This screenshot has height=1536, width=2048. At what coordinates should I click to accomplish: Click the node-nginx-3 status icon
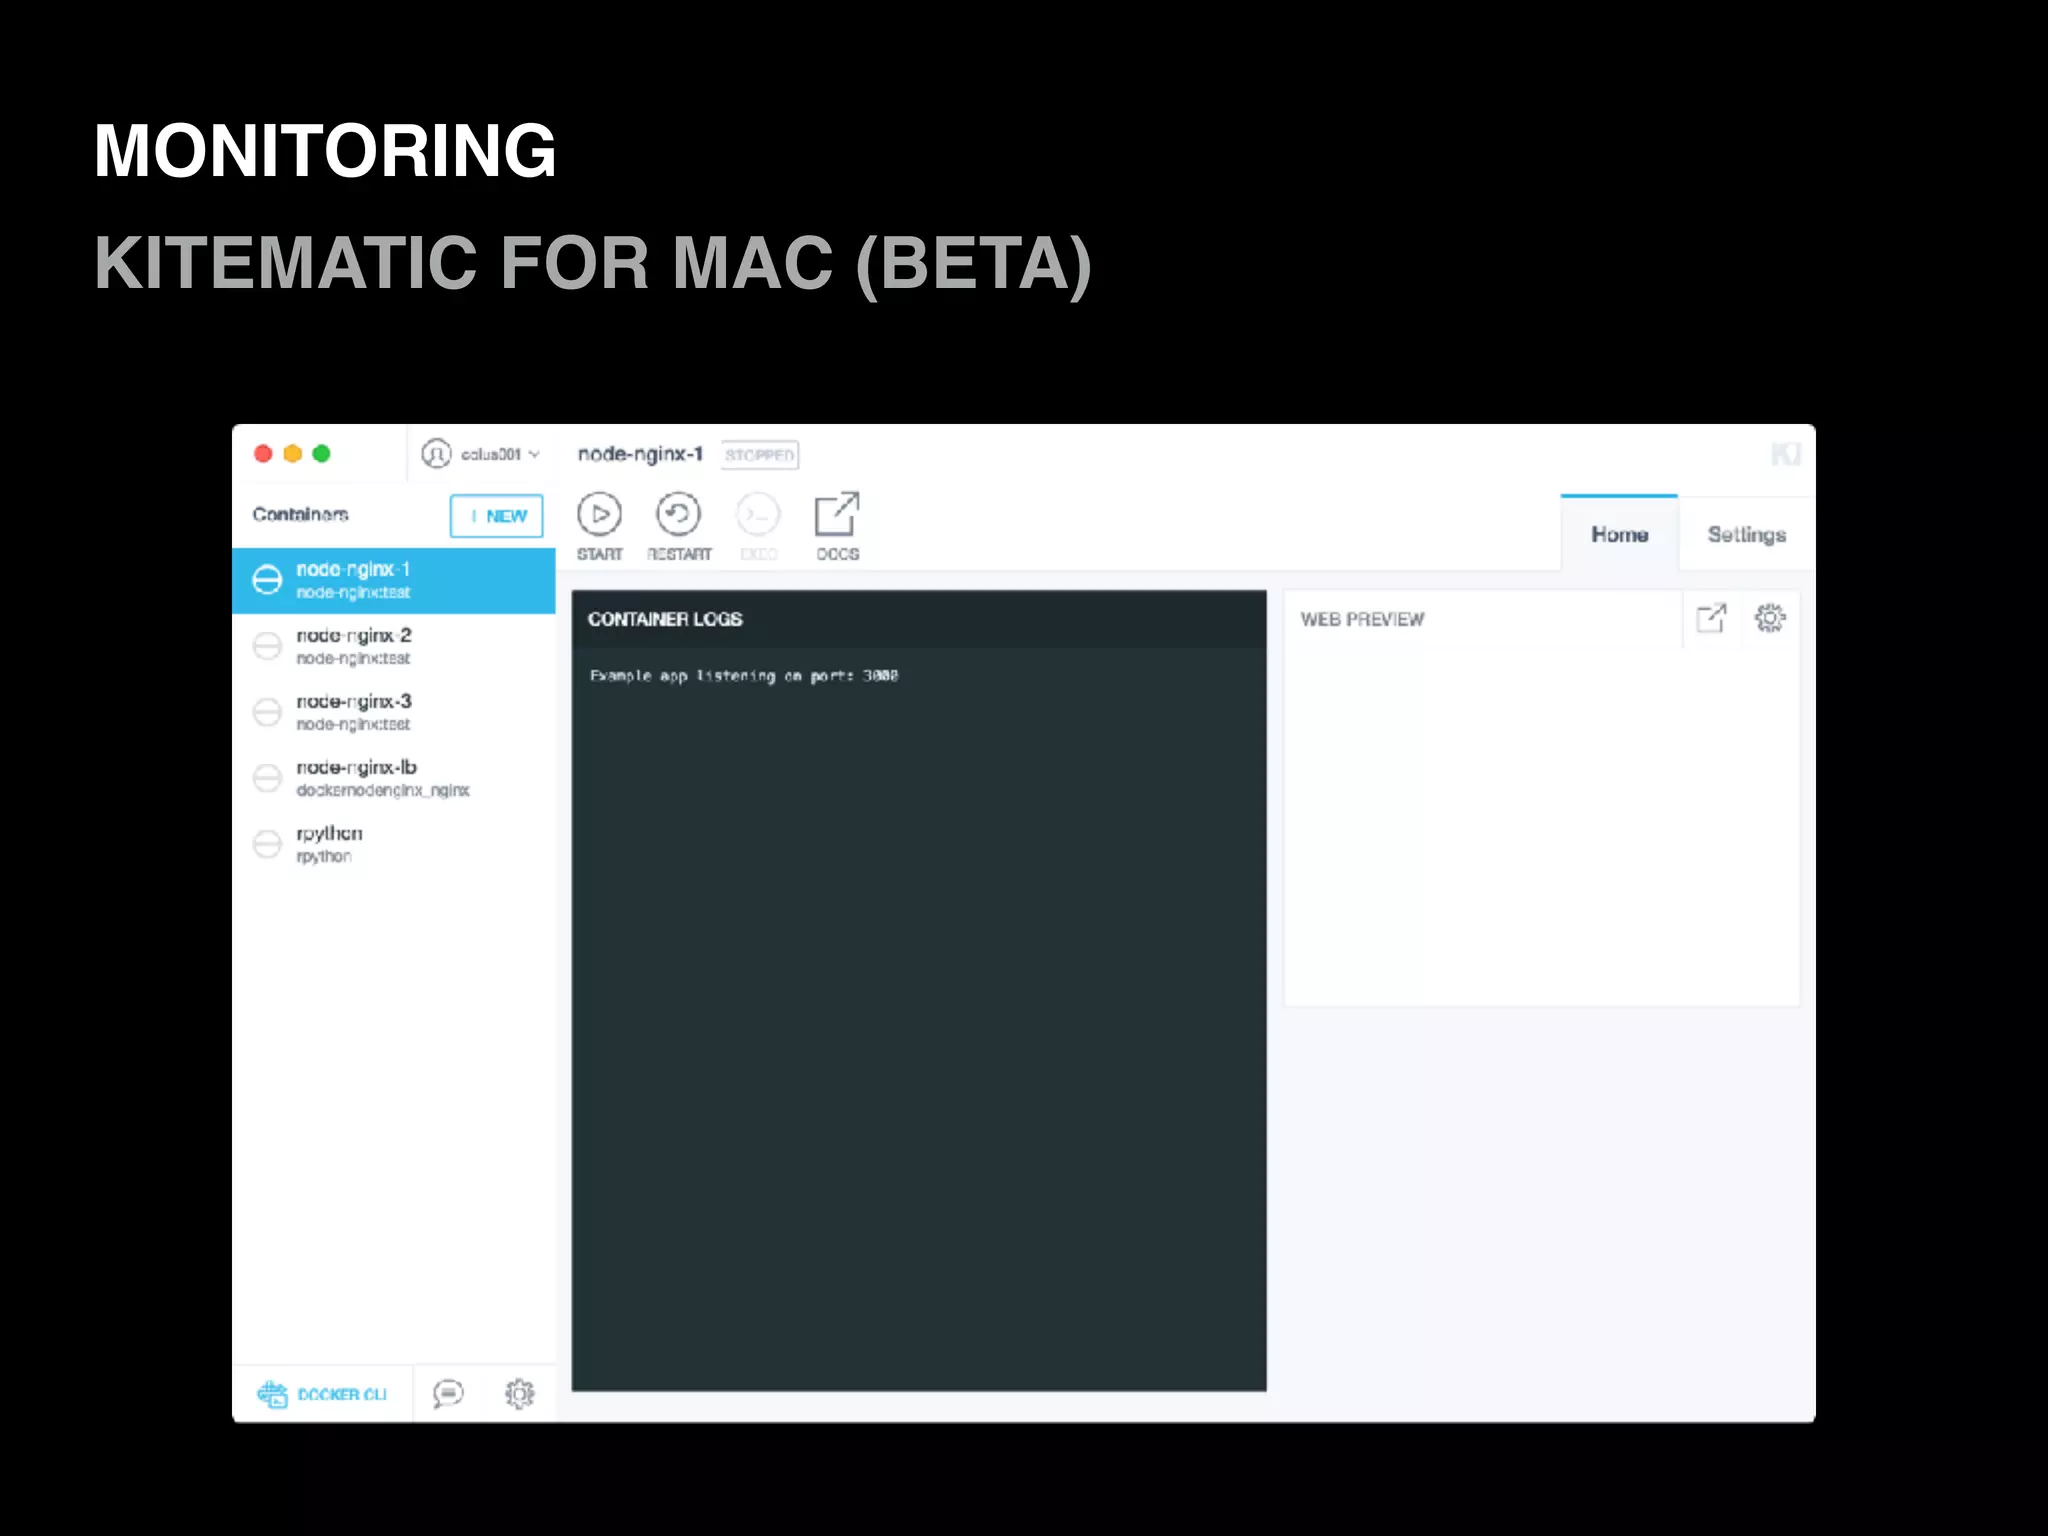[x=267, y=712]
